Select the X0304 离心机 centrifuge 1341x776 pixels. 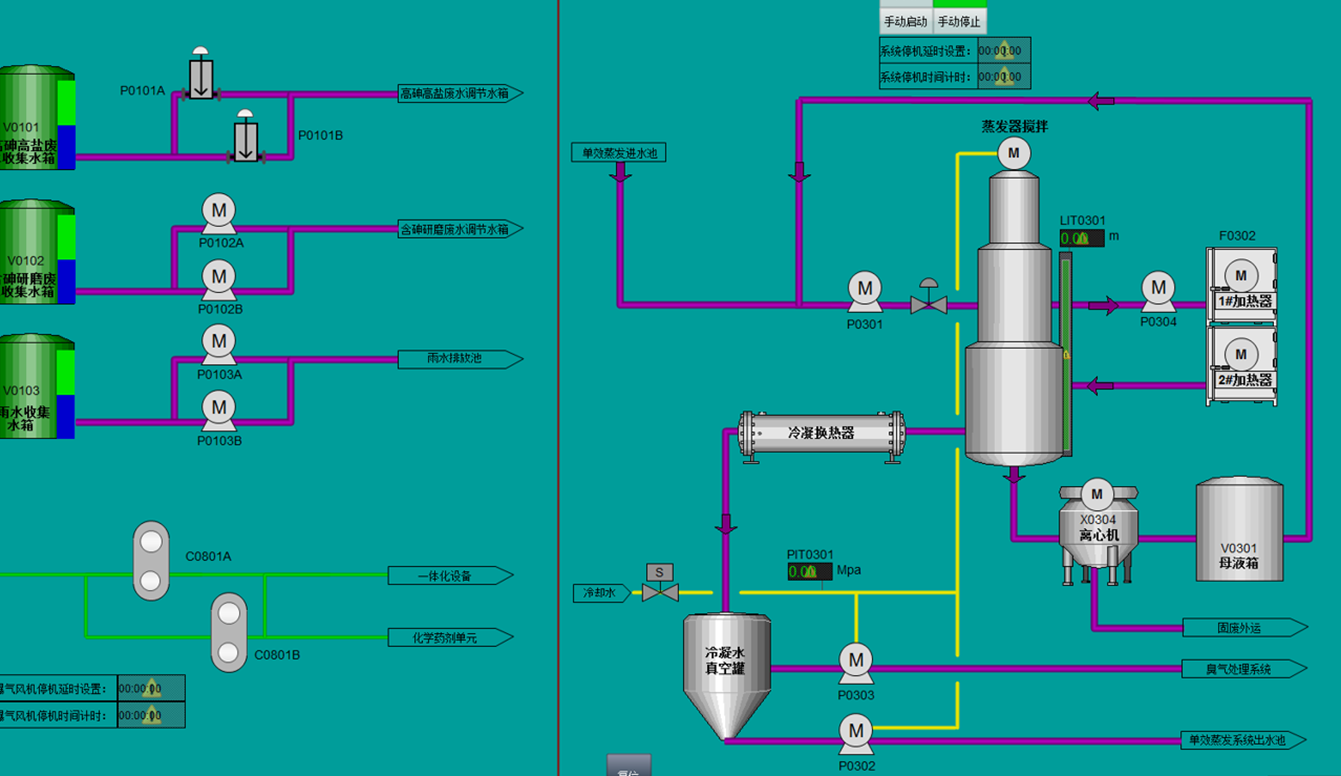tap(1097, 527)
